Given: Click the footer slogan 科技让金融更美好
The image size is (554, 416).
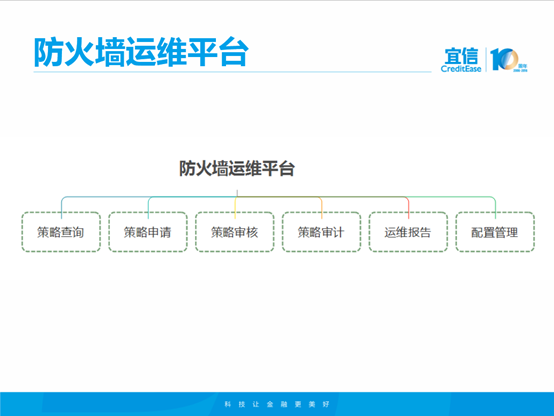Looking at the screenshot, I should (x=277, y=404).
